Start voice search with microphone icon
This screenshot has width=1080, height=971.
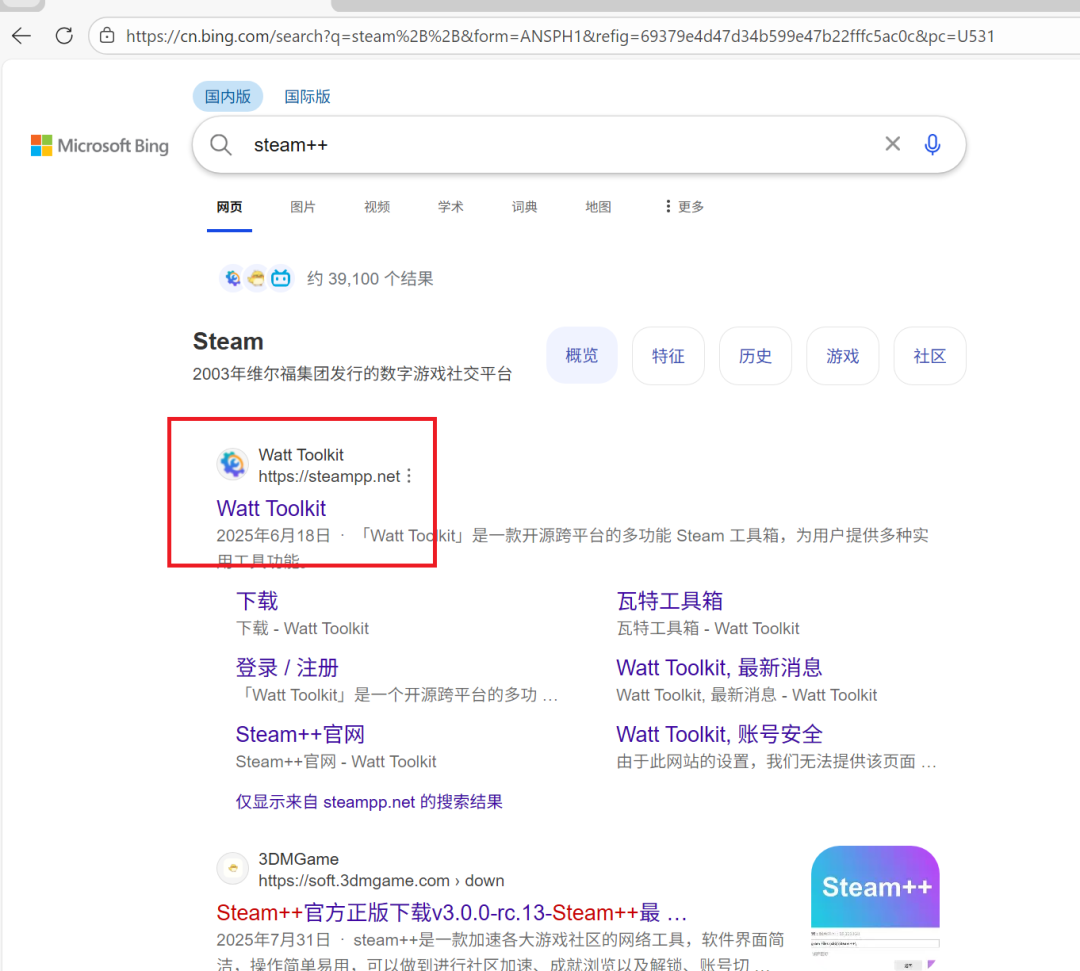pos(933,145)
